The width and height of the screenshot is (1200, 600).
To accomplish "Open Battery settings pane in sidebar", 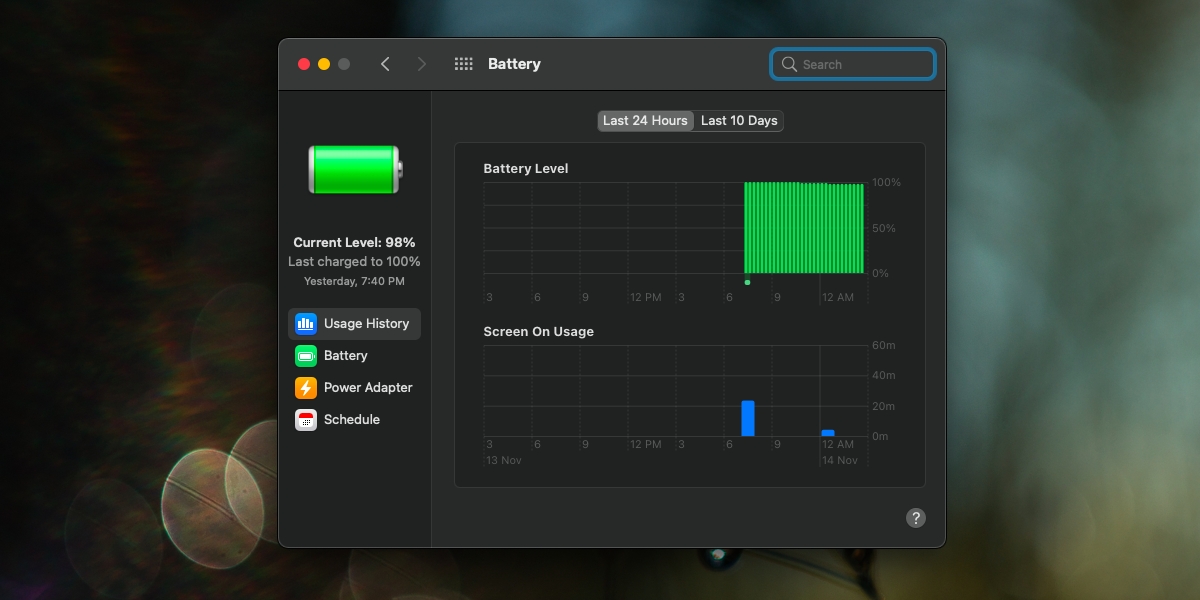I will click(355, 356).
